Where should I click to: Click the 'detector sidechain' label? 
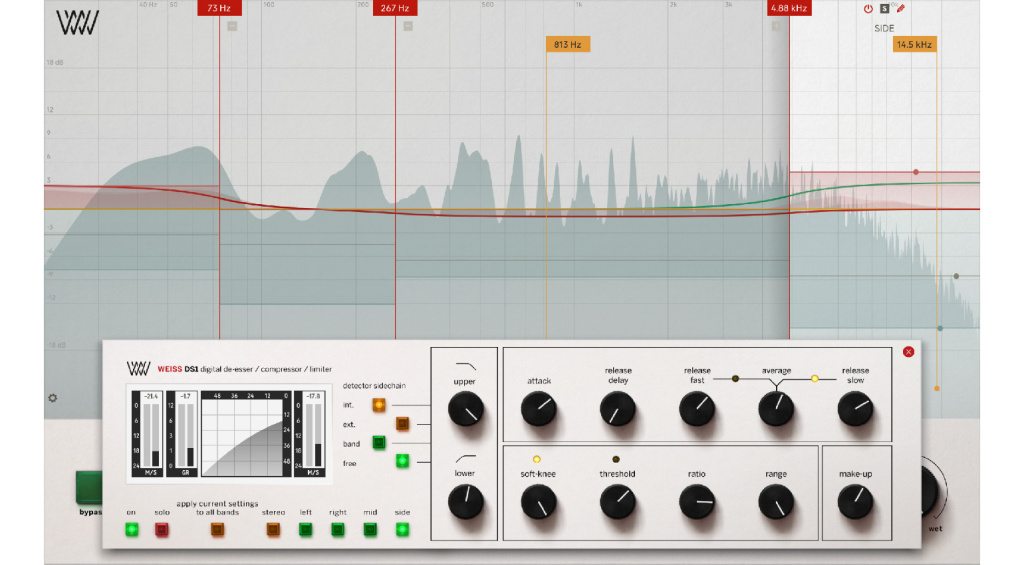point(374,385)
